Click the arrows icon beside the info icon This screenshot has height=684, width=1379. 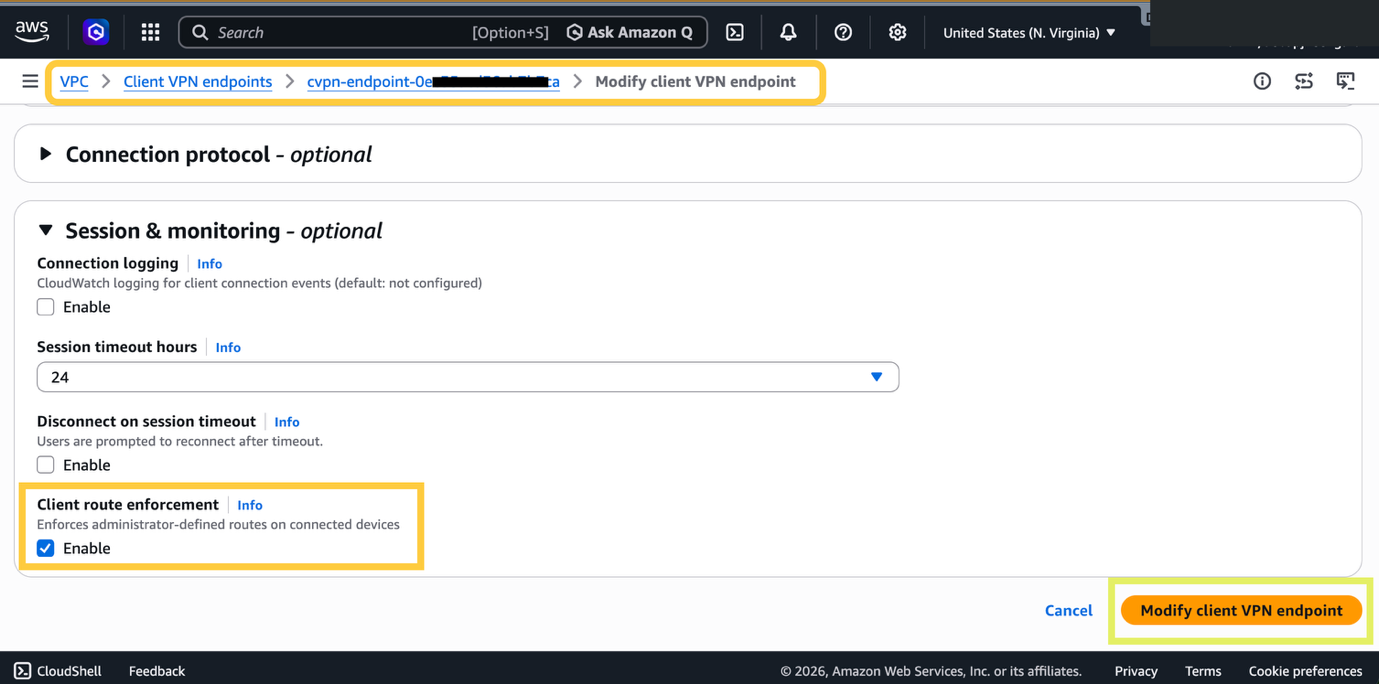1304,81
